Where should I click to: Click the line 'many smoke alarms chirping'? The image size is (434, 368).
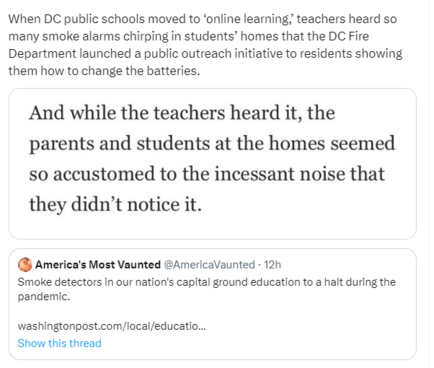pos(189,36)
